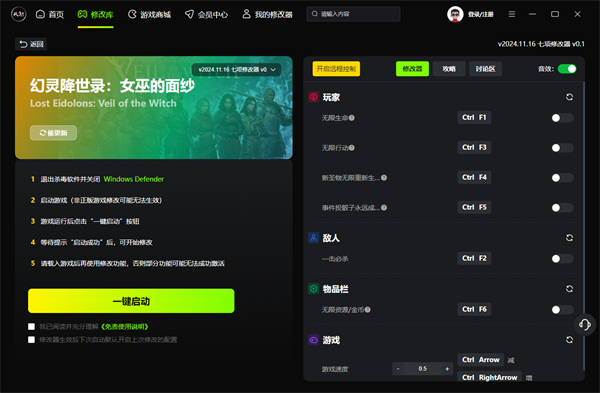This screenshot has height=393, width=600.
Task: Check the 免责使用说明 agreement checkbox
Action: click(x=31, y=326)
